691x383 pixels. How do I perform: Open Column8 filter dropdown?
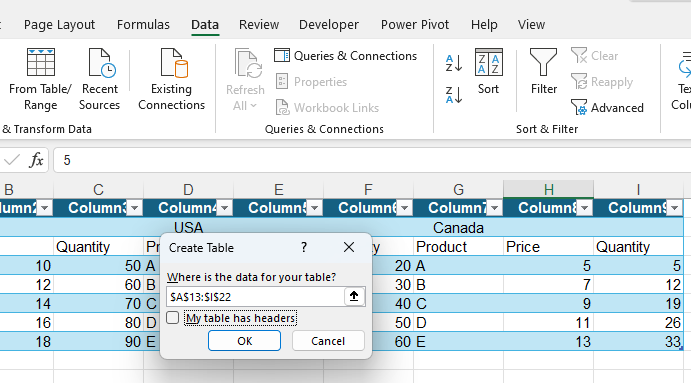[584, 208]
